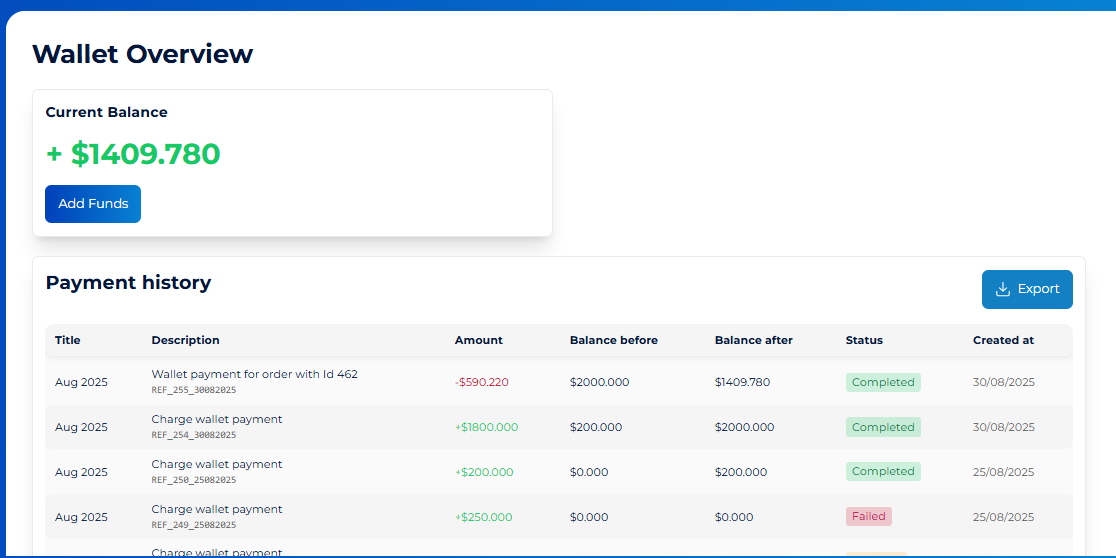
Task: Sort by the Amount column header
Action: 478,340
